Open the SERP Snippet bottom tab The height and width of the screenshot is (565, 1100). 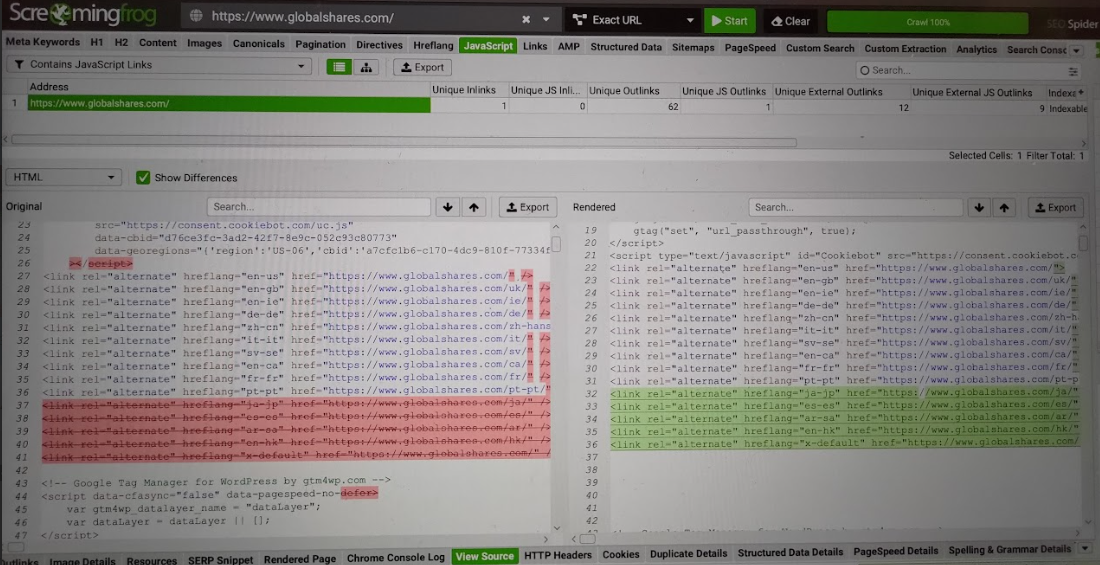[220, 560]
